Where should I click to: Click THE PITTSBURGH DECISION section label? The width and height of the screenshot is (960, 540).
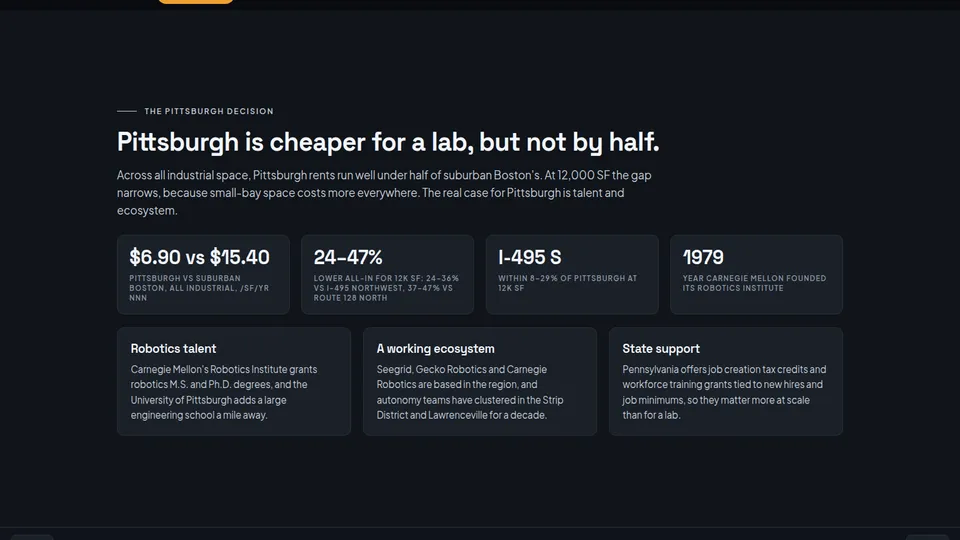(209, 111)
